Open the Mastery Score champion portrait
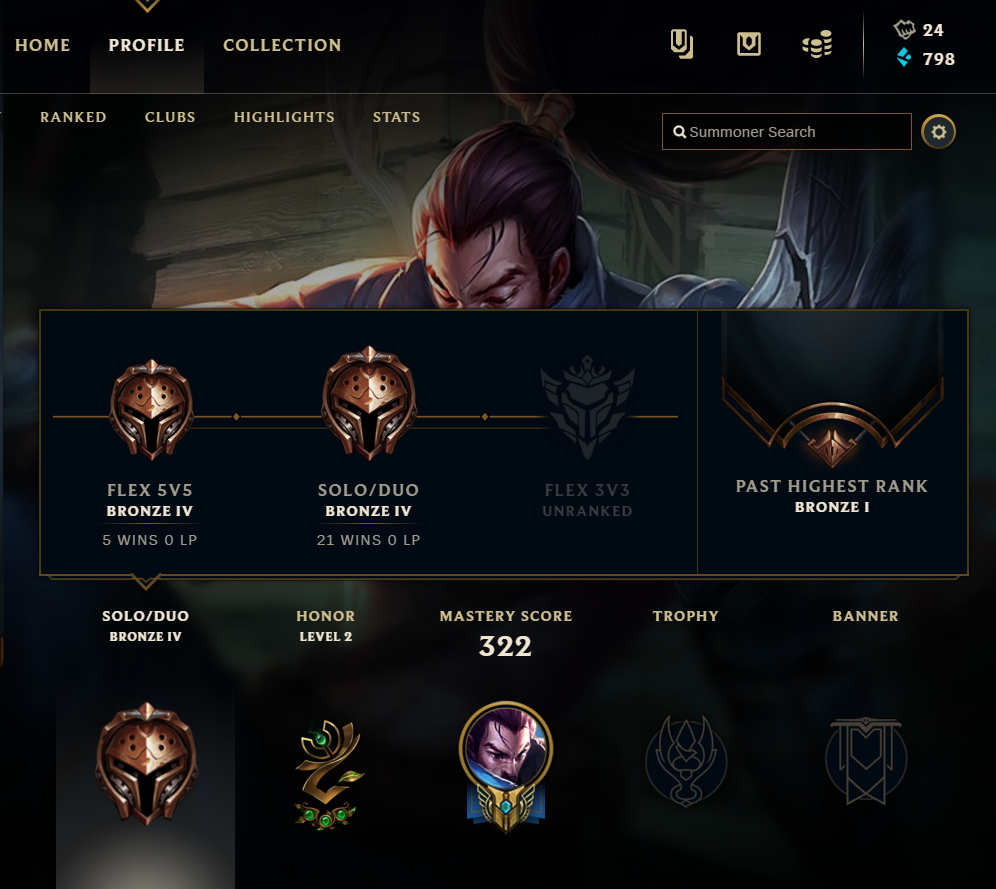 (x=506, y=766)
